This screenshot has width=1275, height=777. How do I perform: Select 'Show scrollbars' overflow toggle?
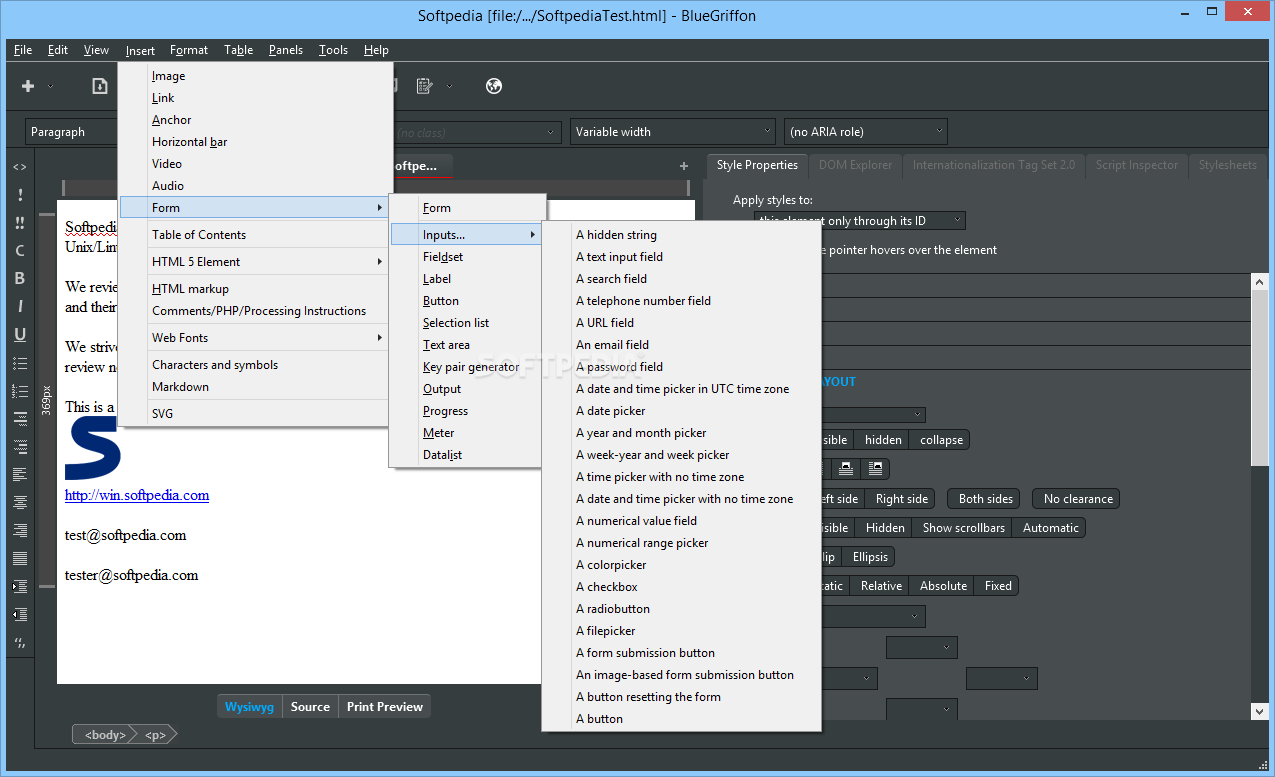[963, 528]
